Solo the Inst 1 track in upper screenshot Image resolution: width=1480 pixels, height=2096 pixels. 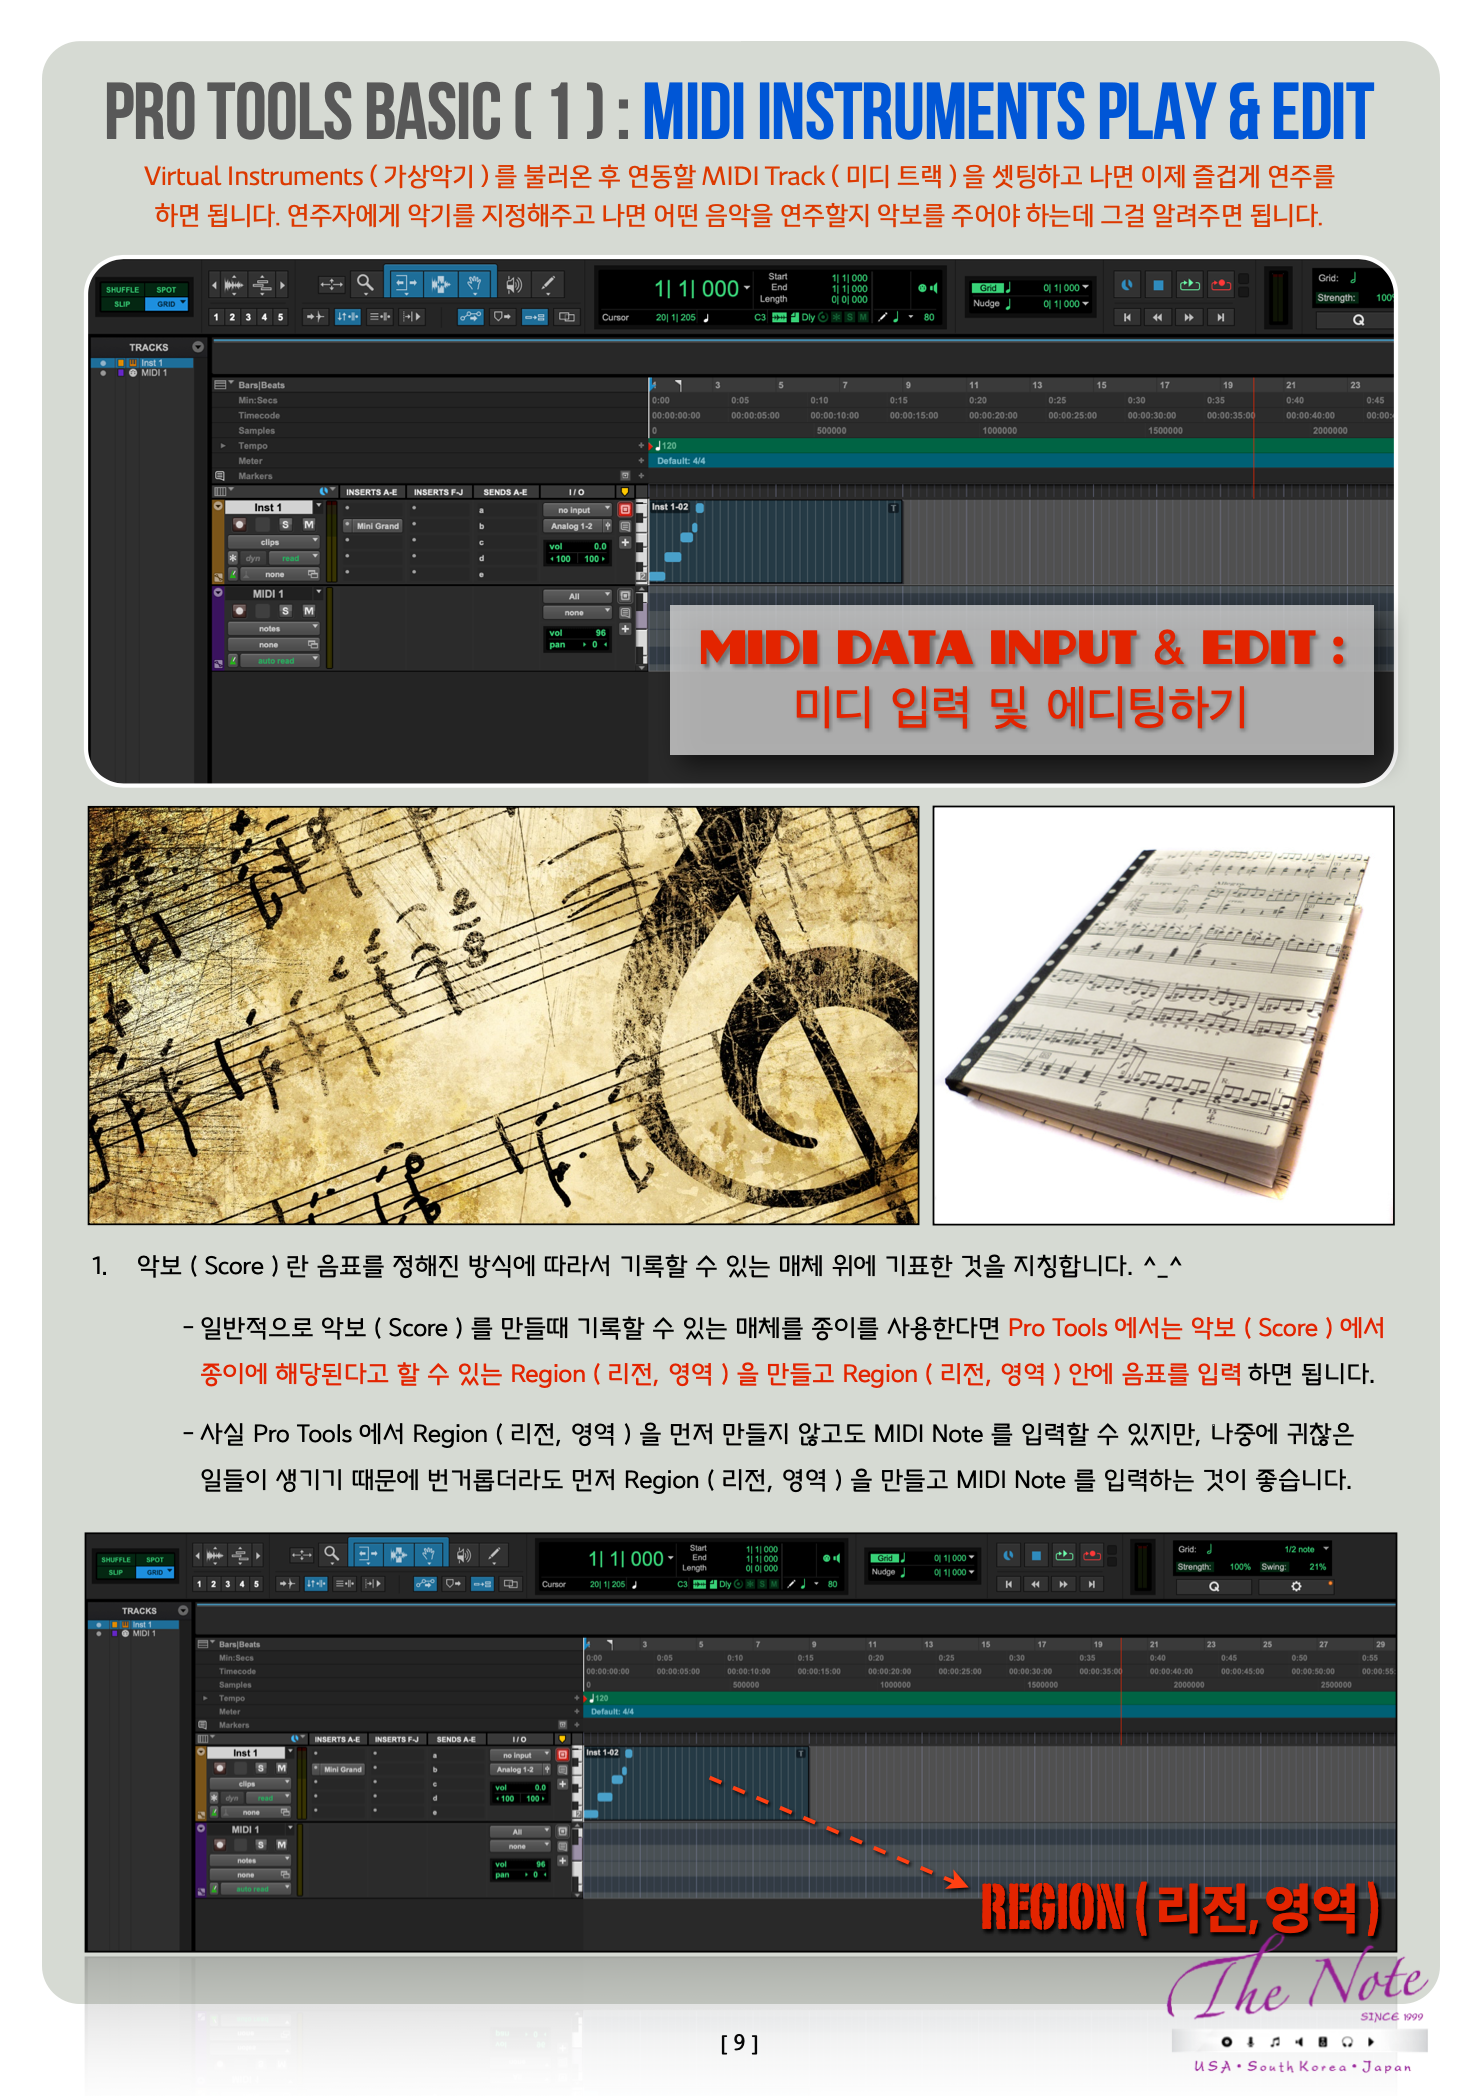coord(285,524)
